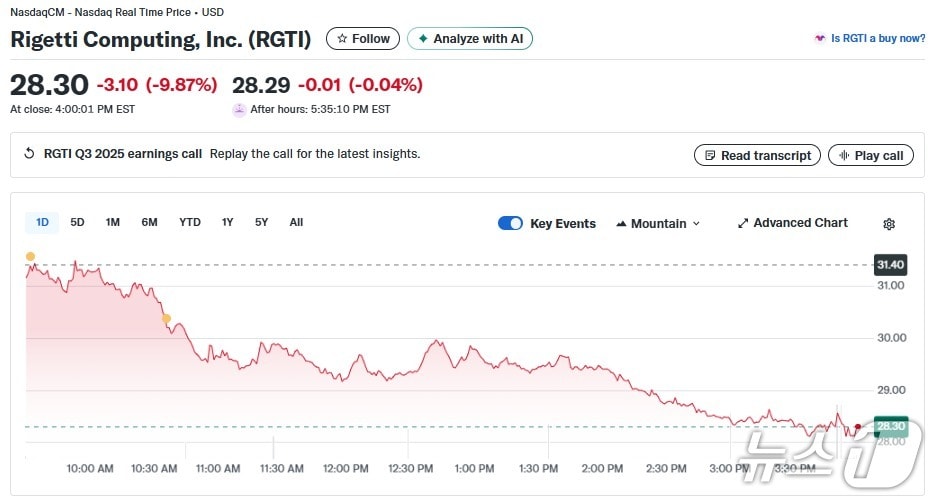Click the Read transcript button
Image resolution: width=936 pixels, height=502 pixels.
(x=757, y=156)
